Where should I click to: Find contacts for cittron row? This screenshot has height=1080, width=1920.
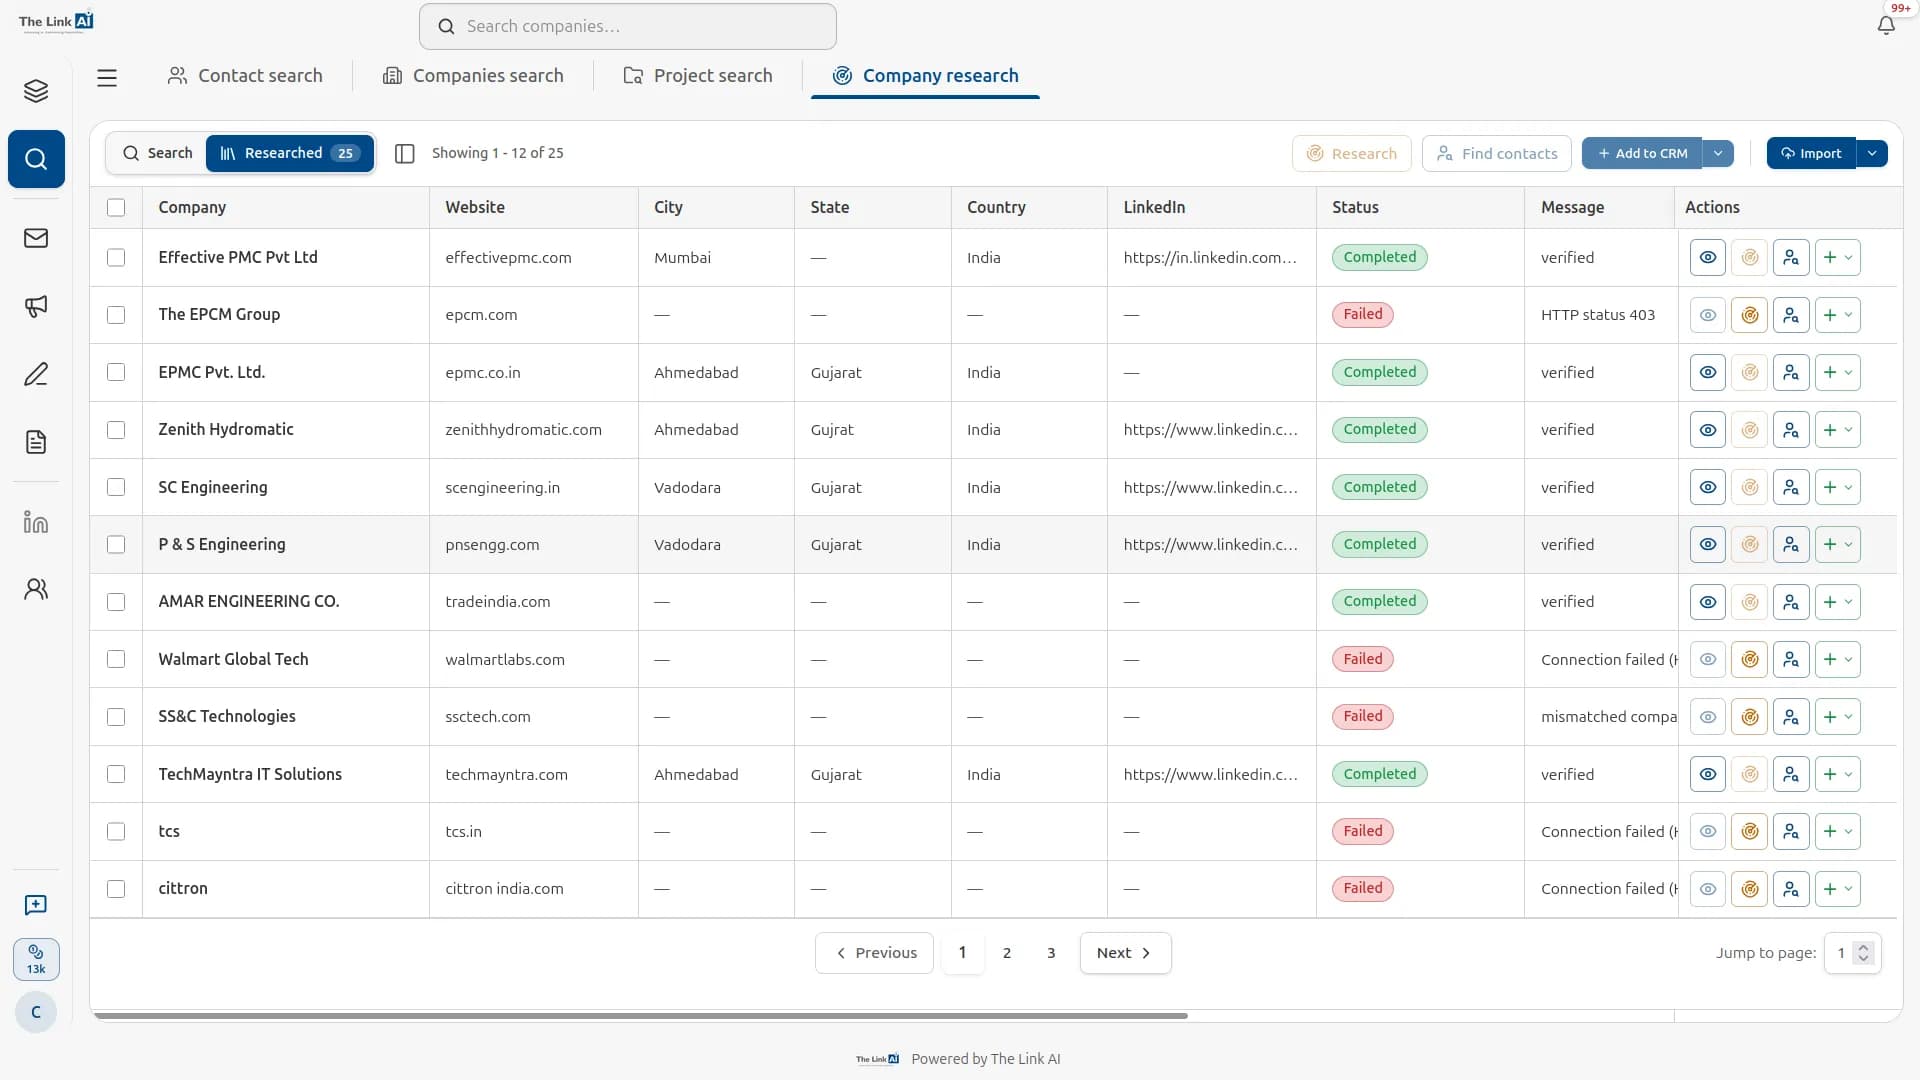tap(1791, 889)
